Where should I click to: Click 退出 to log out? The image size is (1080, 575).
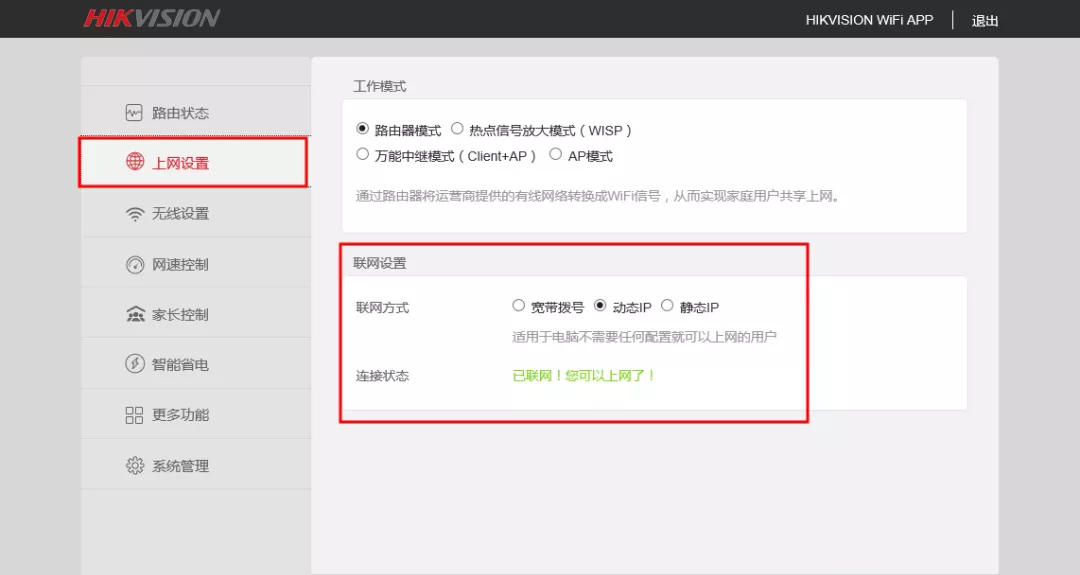click(985, 21)
